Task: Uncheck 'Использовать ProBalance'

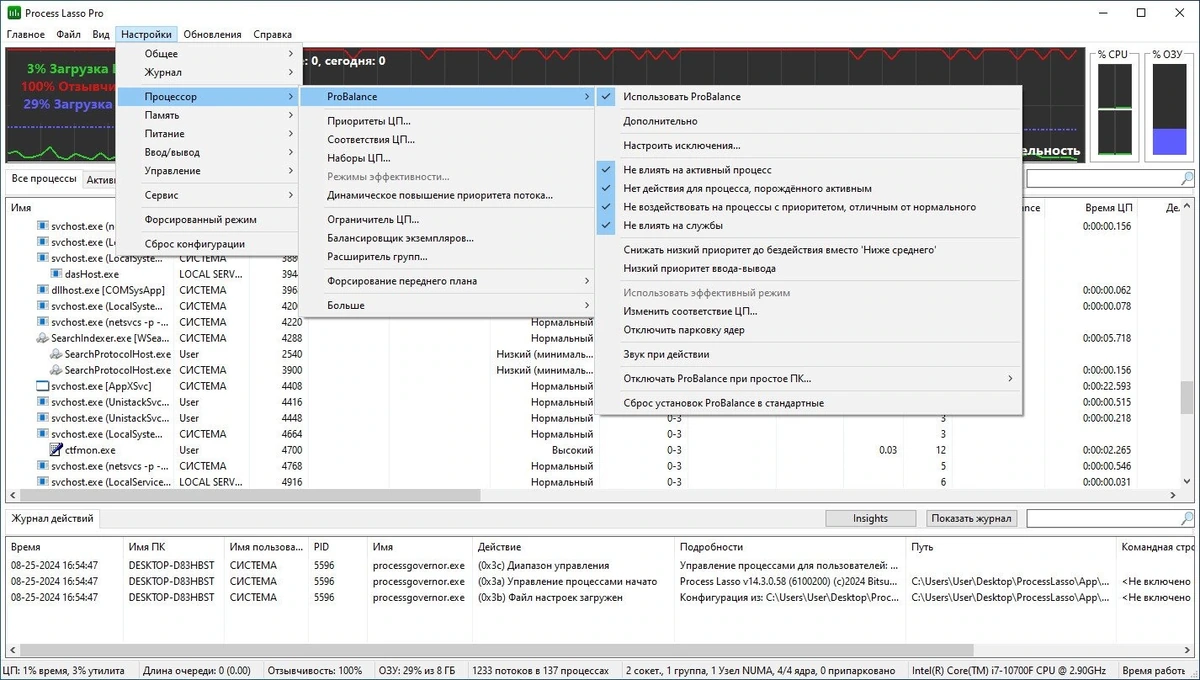Action: [808, 97]
